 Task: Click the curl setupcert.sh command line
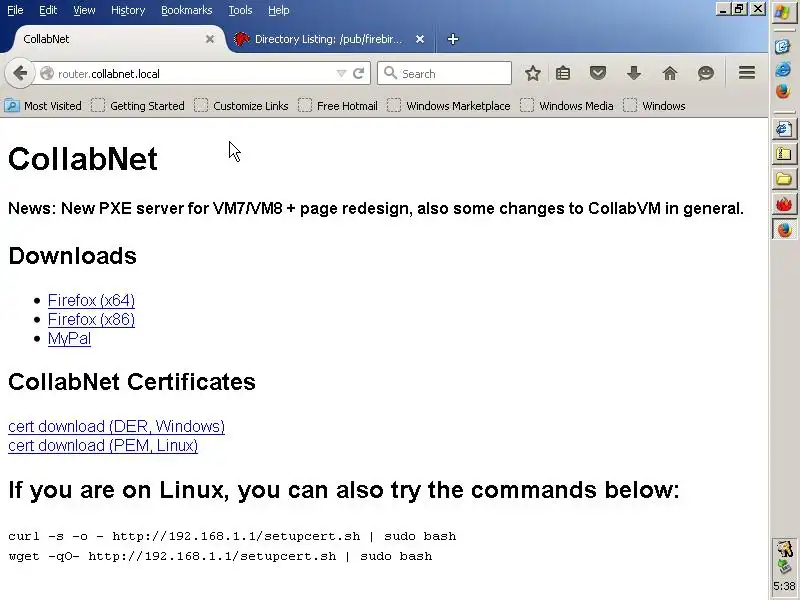(232, 536)
